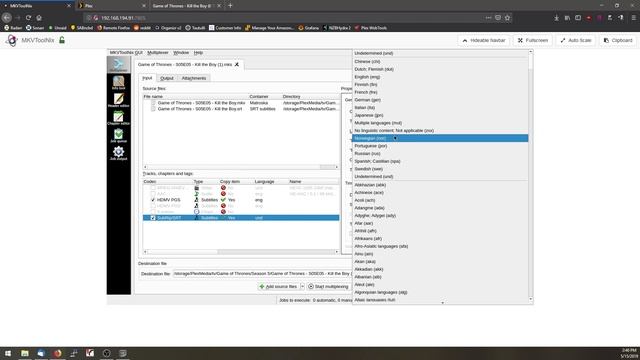Open the Multiplexer tool in the sidebar
This screenshot has height=360, width=640.
[x=118, y=64]
